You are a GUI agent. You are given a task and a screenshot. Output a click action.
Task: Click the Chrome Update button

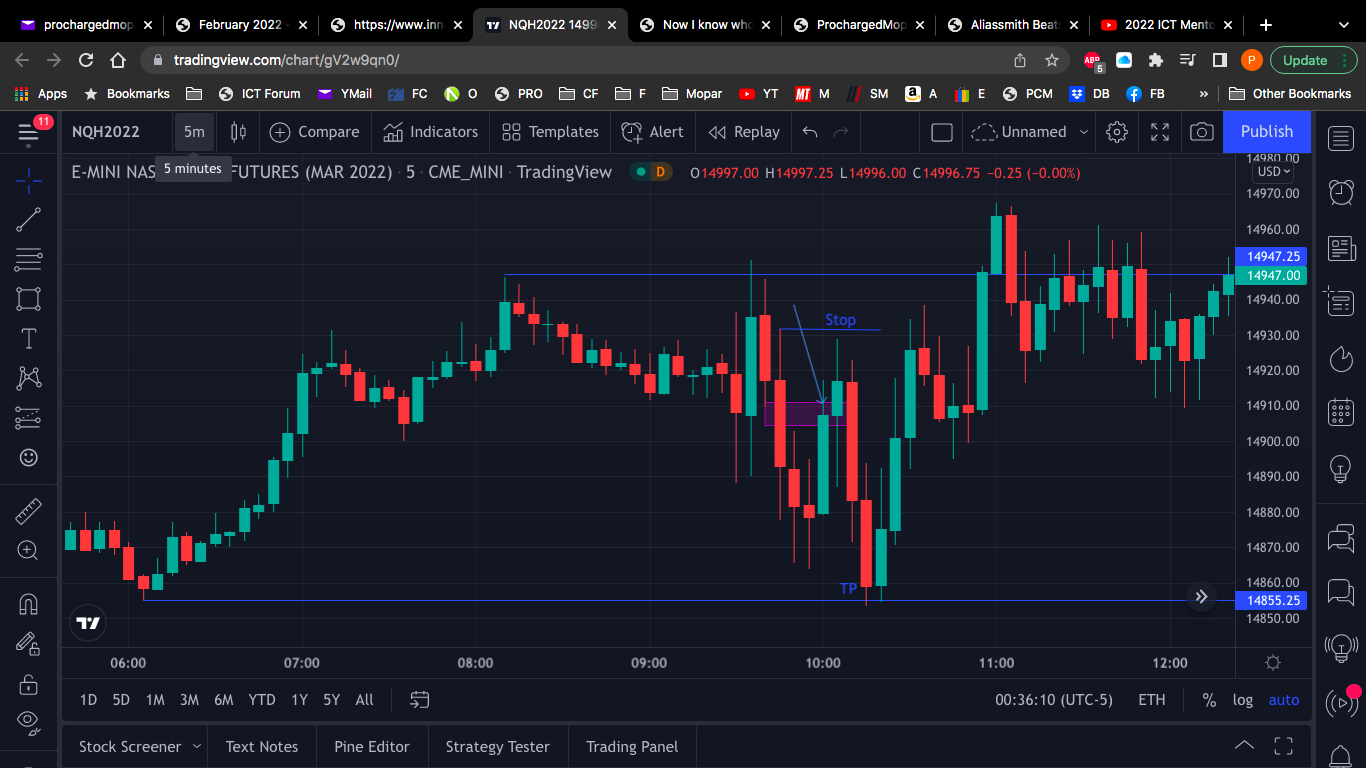tap(1314, 60)
